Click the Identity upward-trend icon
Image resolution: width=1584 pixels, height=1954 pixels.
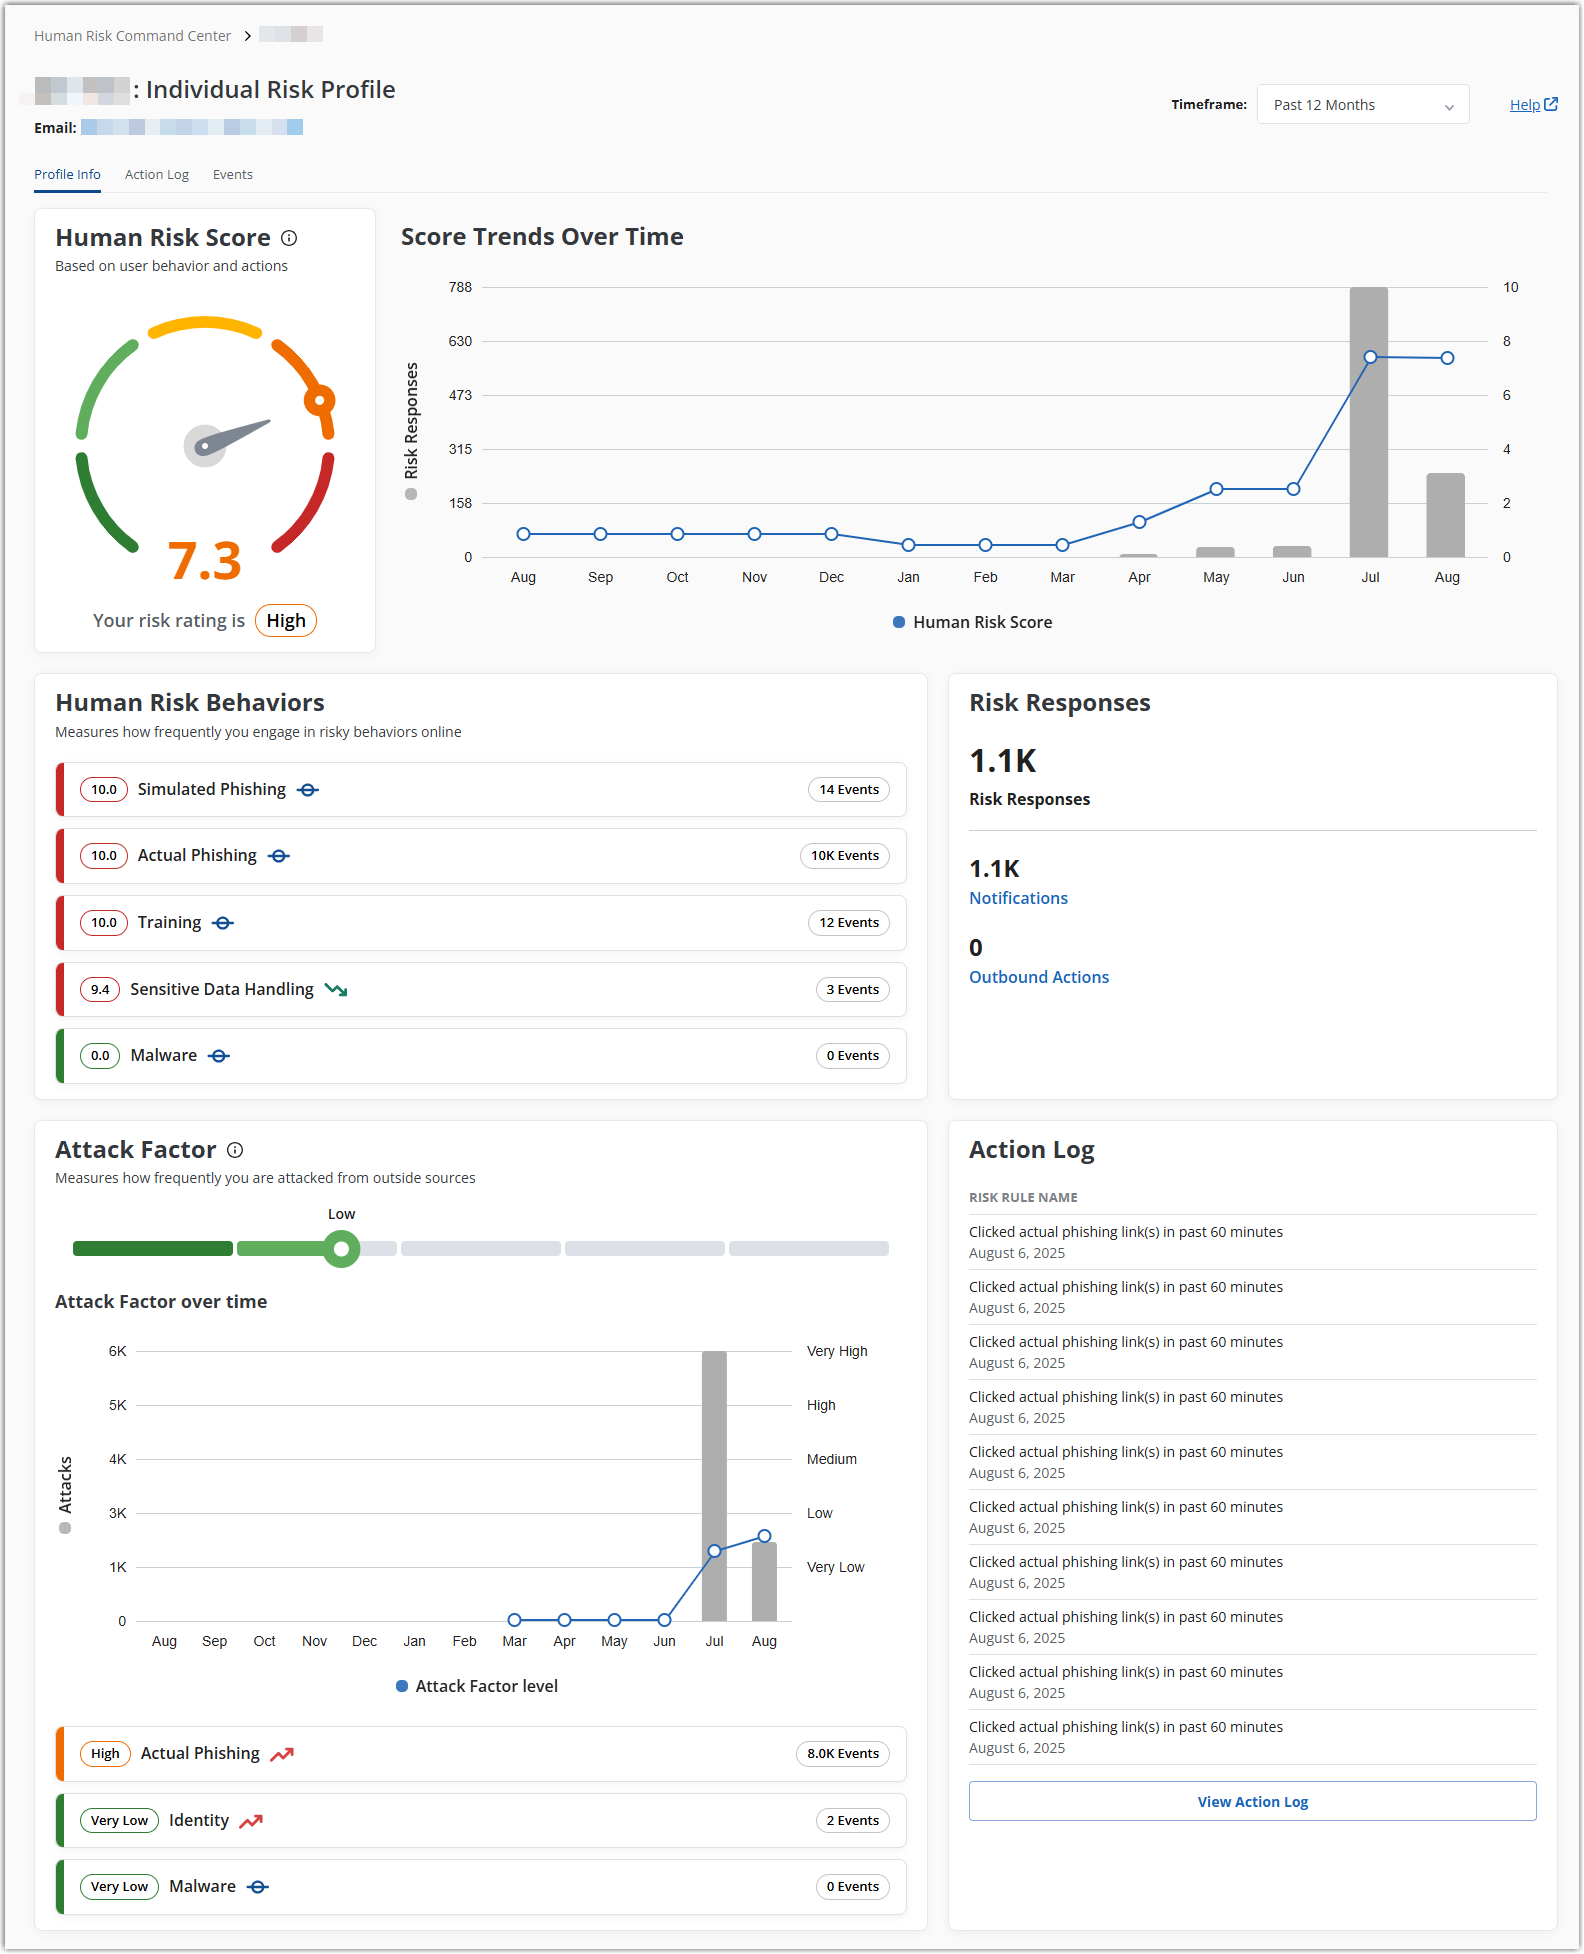[x=251, y=1821]
